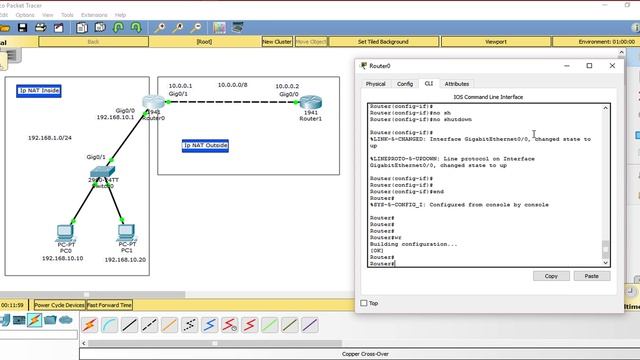The width and height of the screenshot is (640, 360).
Task: Select the Connections lightning category icon
Action: [x=34, y=320]
